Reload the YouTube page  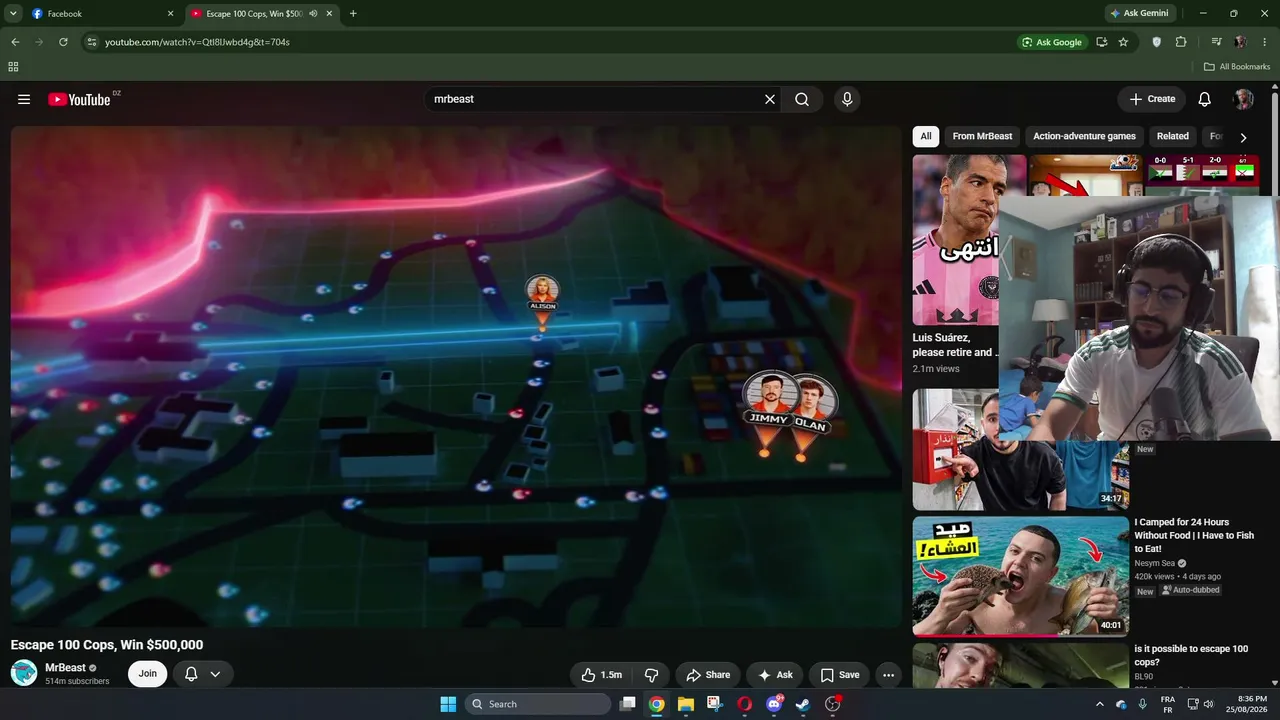[x=63, y=42]
